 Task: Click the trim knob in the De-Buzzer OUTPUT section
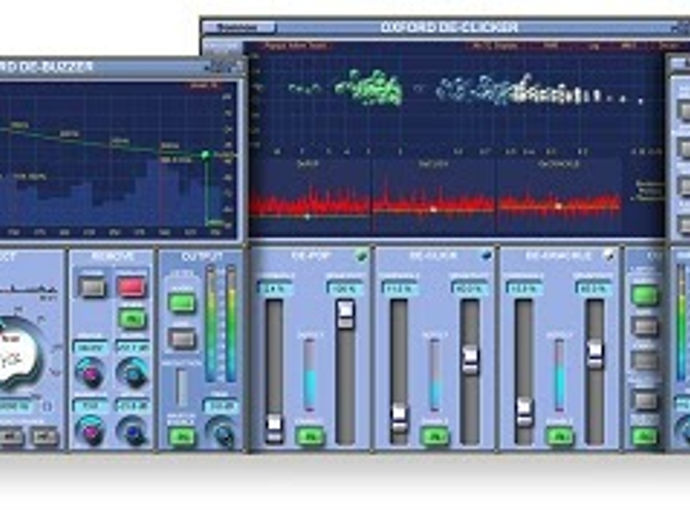coord(221,431)
